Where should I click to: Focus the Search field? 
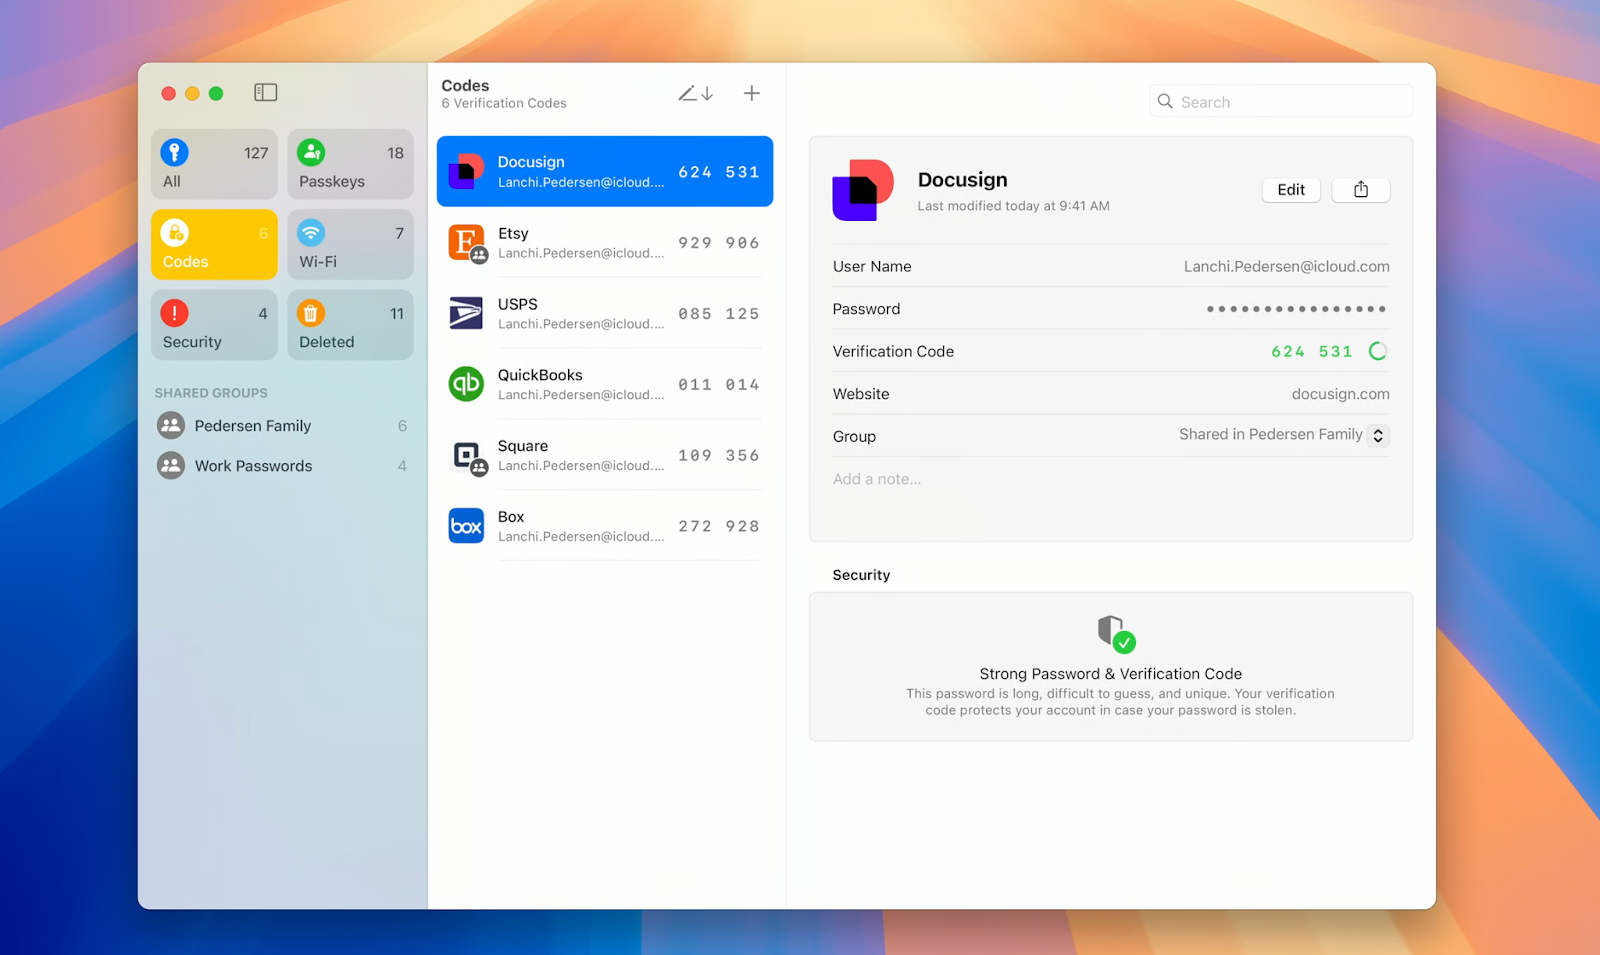pyautogui.click(x=1281, y=102)
